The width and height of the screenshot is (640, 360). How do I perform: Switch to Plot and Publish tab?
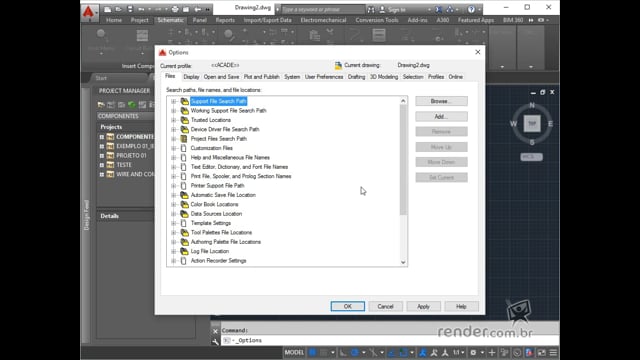click(261, 77)
